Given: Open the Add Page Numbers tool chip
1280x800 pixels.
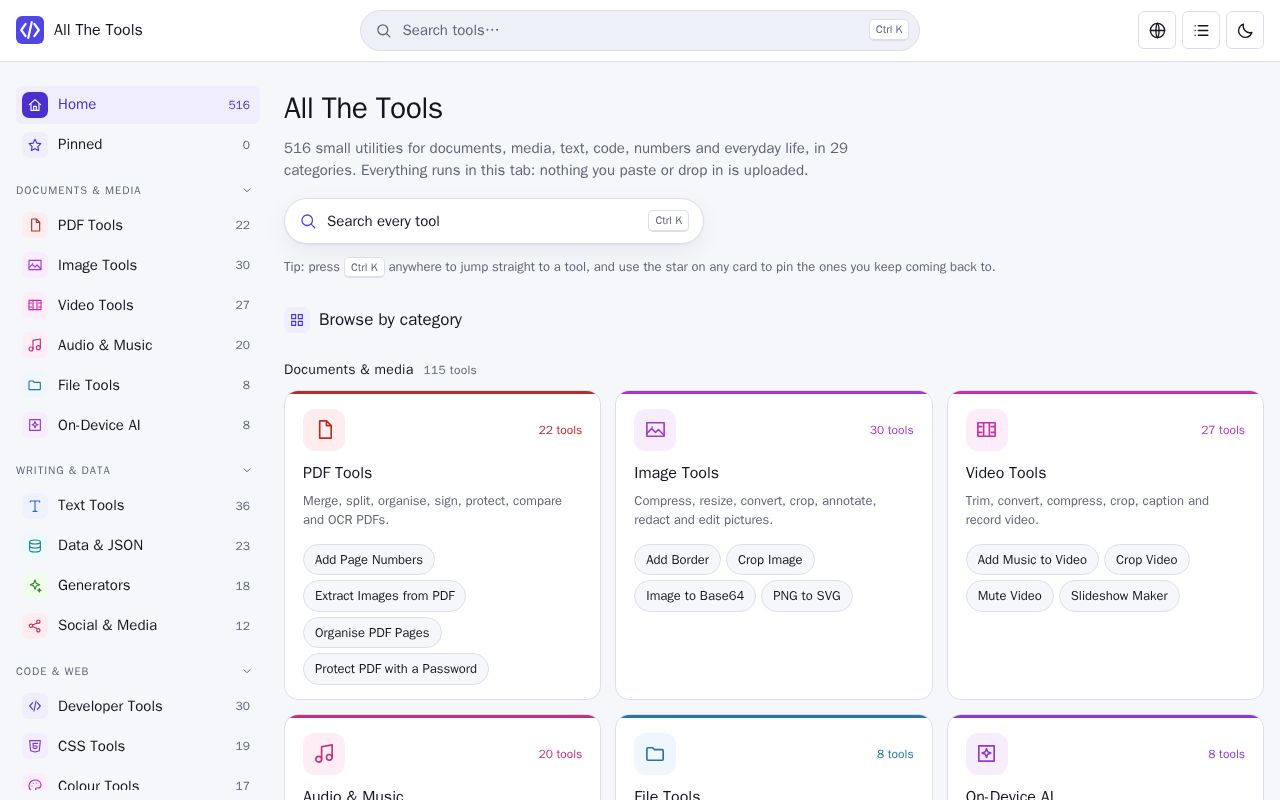Looking at the screenshot, I should pyautogui.click(x=369, y=560).
